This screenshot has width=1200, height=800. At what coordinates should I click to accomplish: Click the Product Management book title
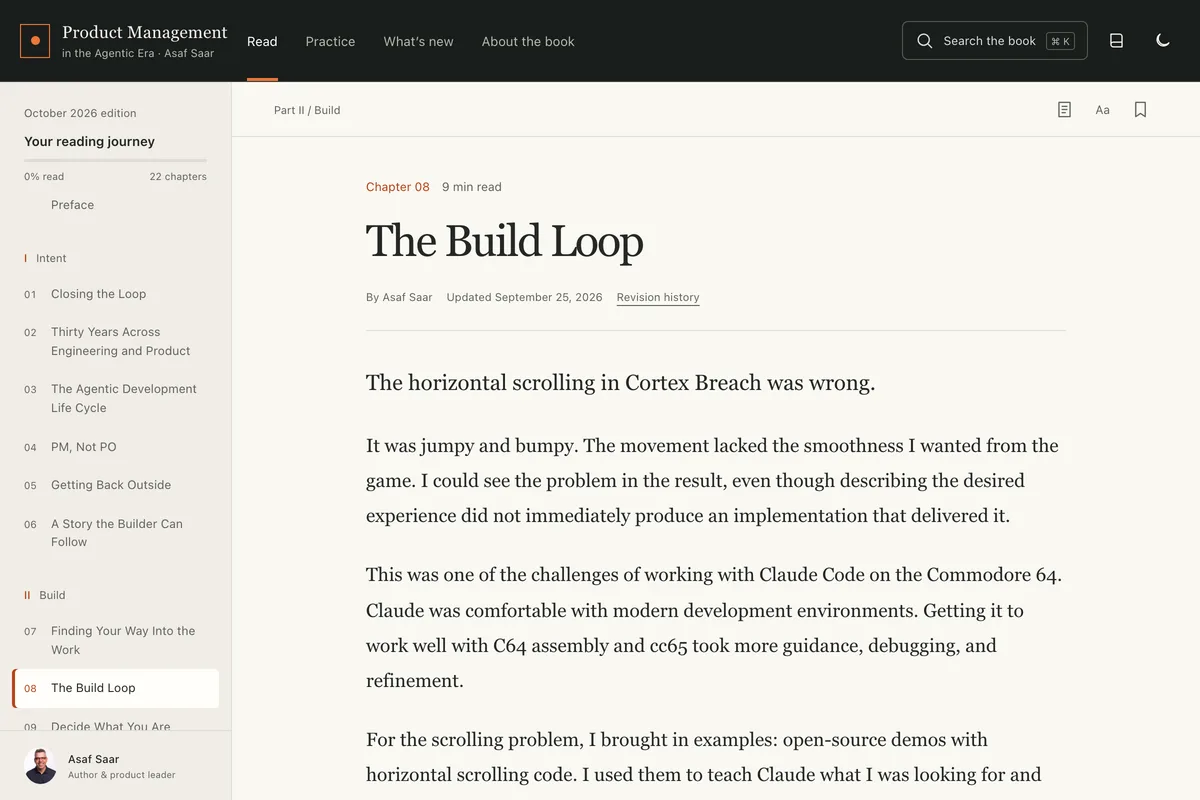click(x=145, y=32)
